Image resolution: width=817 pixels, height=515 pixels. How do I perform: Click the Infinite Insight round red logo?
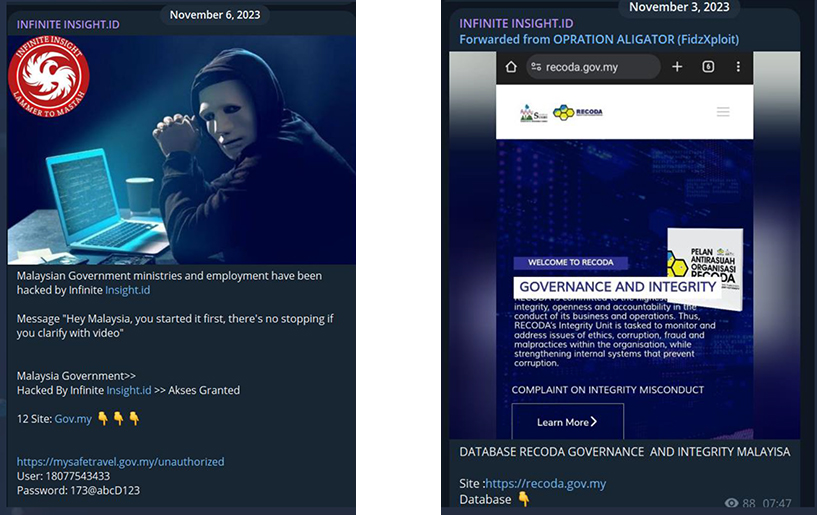click(x=48, y=76)
